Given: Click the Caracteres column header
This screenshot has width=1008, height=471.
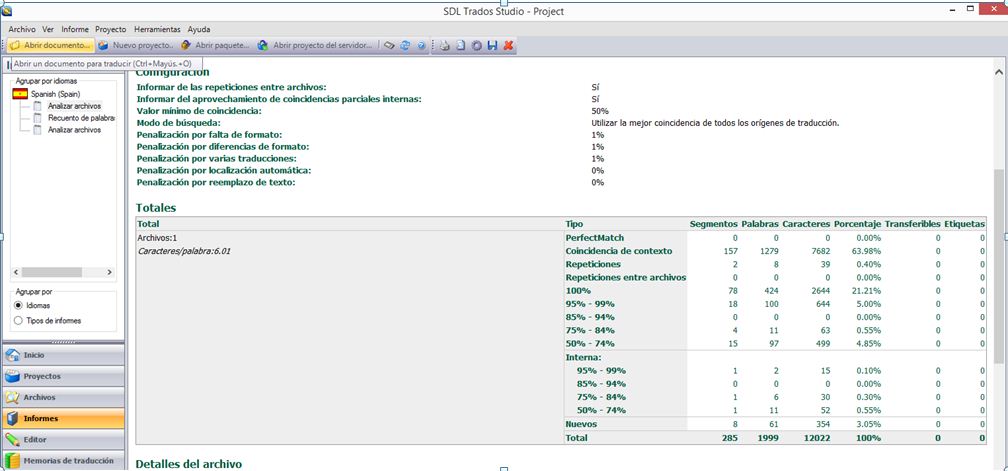Looking at the screenshot, I should click(806, 224).
